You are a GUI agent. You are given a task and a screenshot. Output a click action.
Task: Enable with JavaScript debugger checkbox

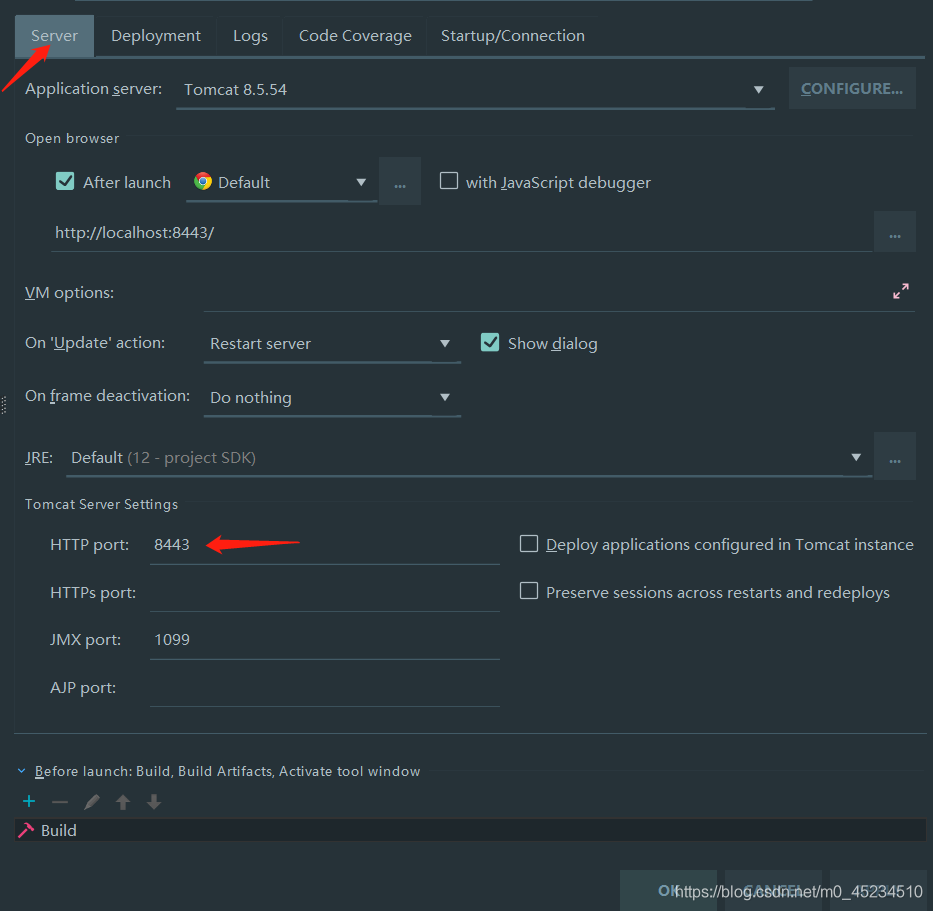click(x=449, y=180)
